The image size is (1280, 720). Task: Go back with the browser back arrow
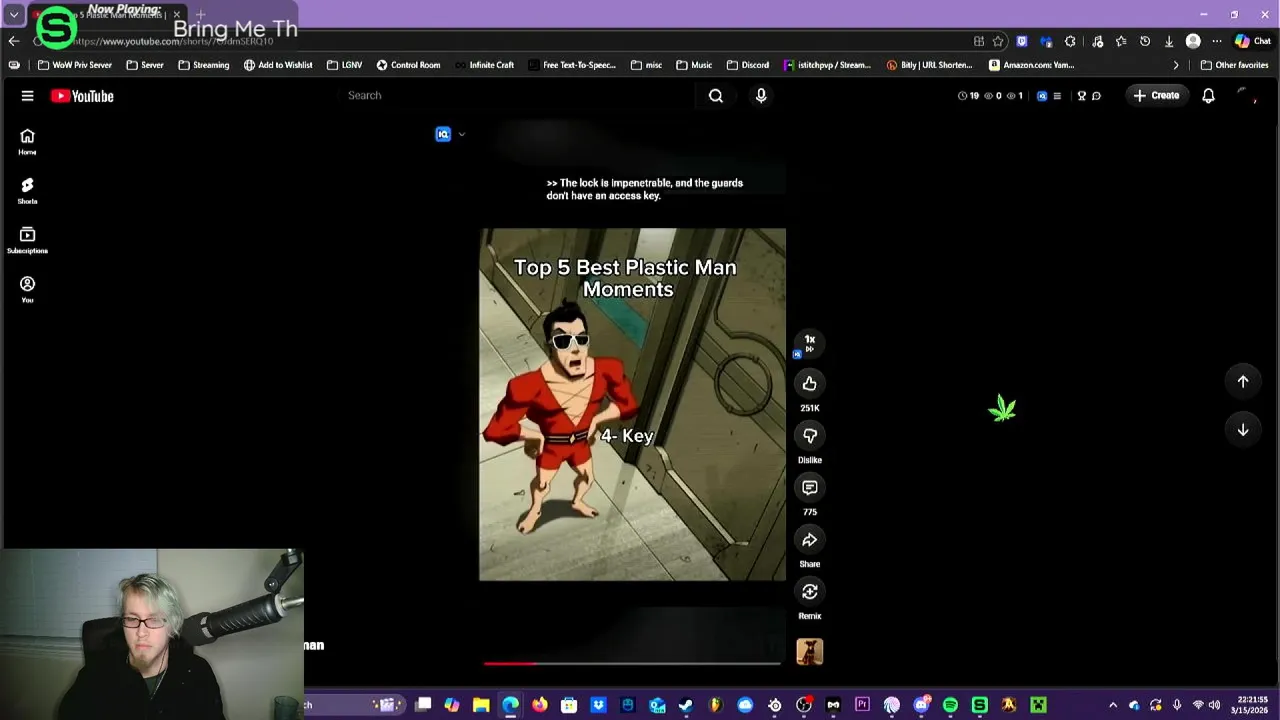(13, 41)
